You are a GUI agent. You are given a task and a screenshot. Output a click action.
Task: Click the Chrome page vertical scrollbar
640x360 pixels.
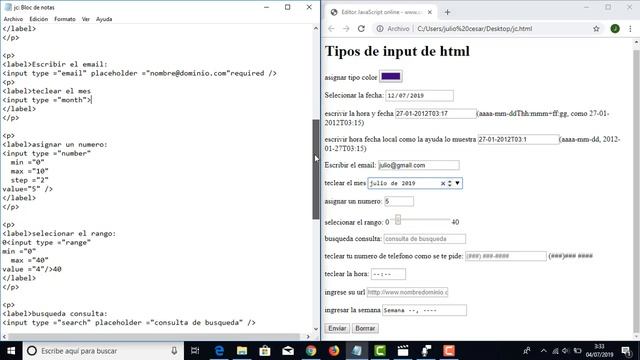coord(636,191)
